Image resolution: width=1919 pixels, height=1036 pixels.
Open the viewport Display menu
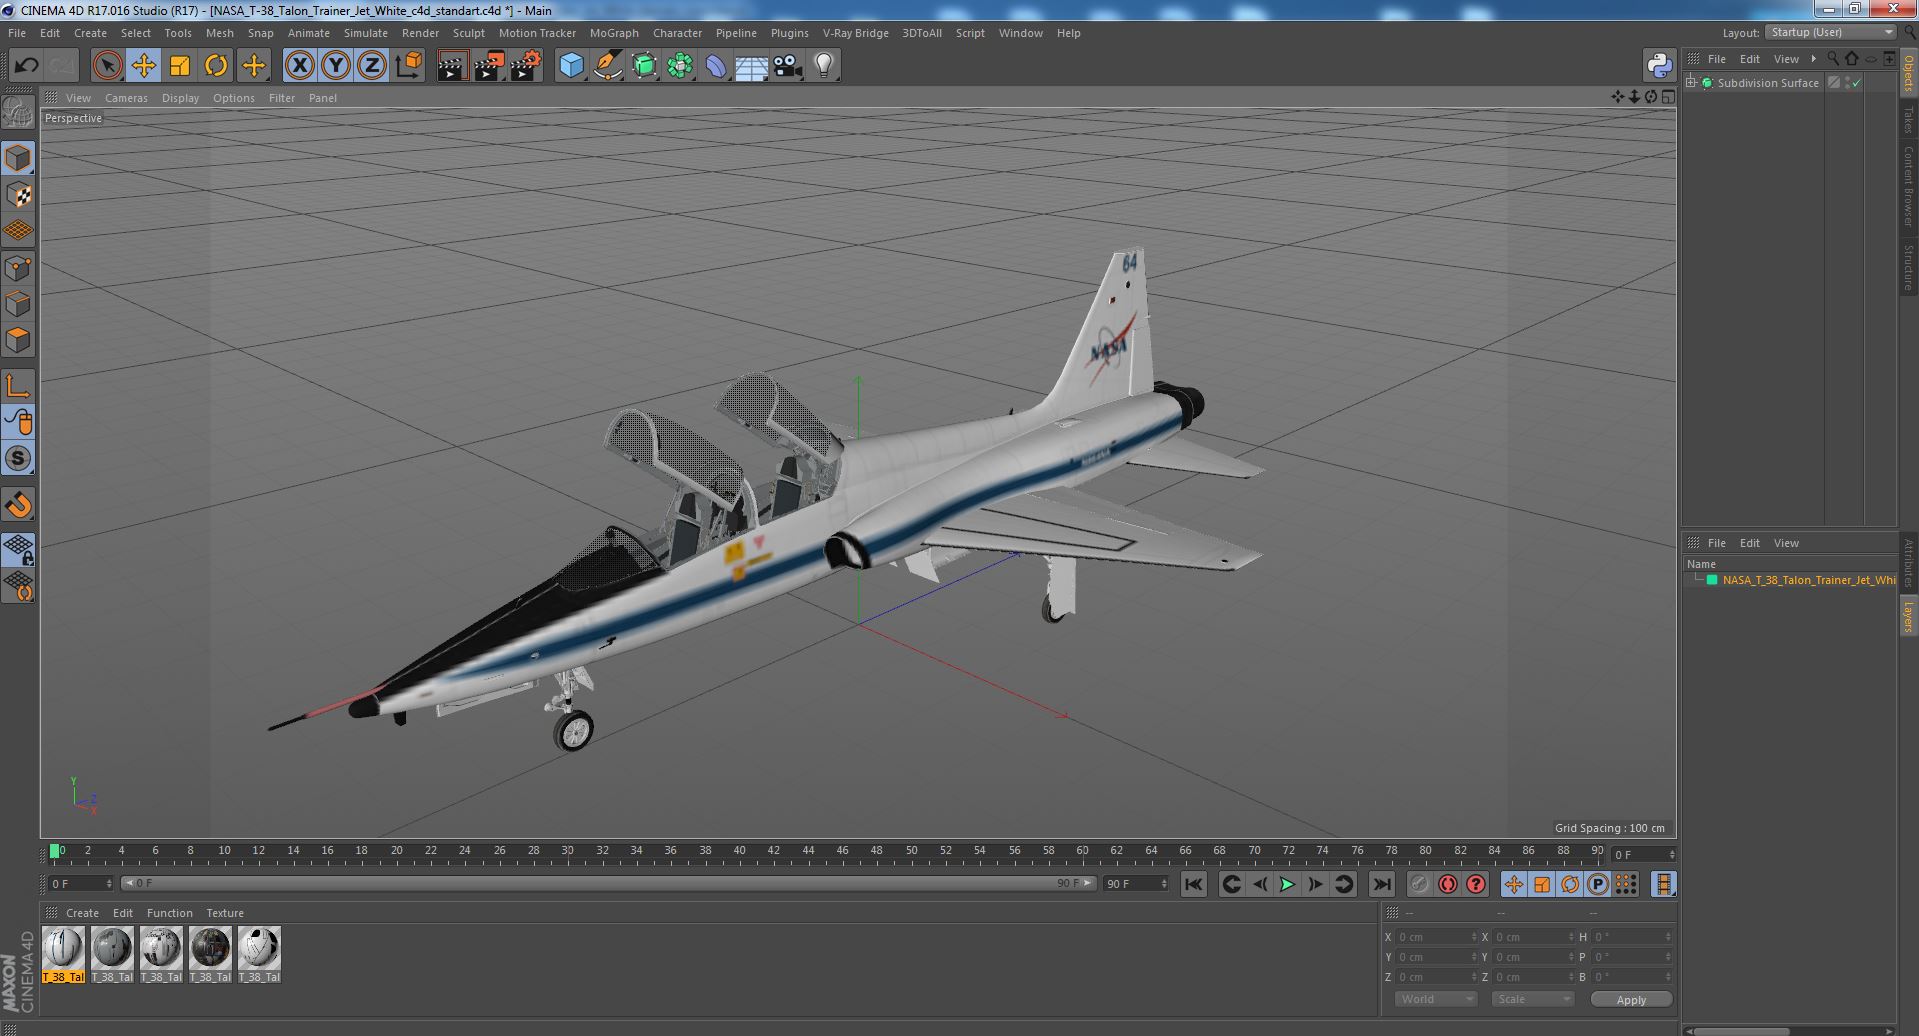[x=180, y=98]
